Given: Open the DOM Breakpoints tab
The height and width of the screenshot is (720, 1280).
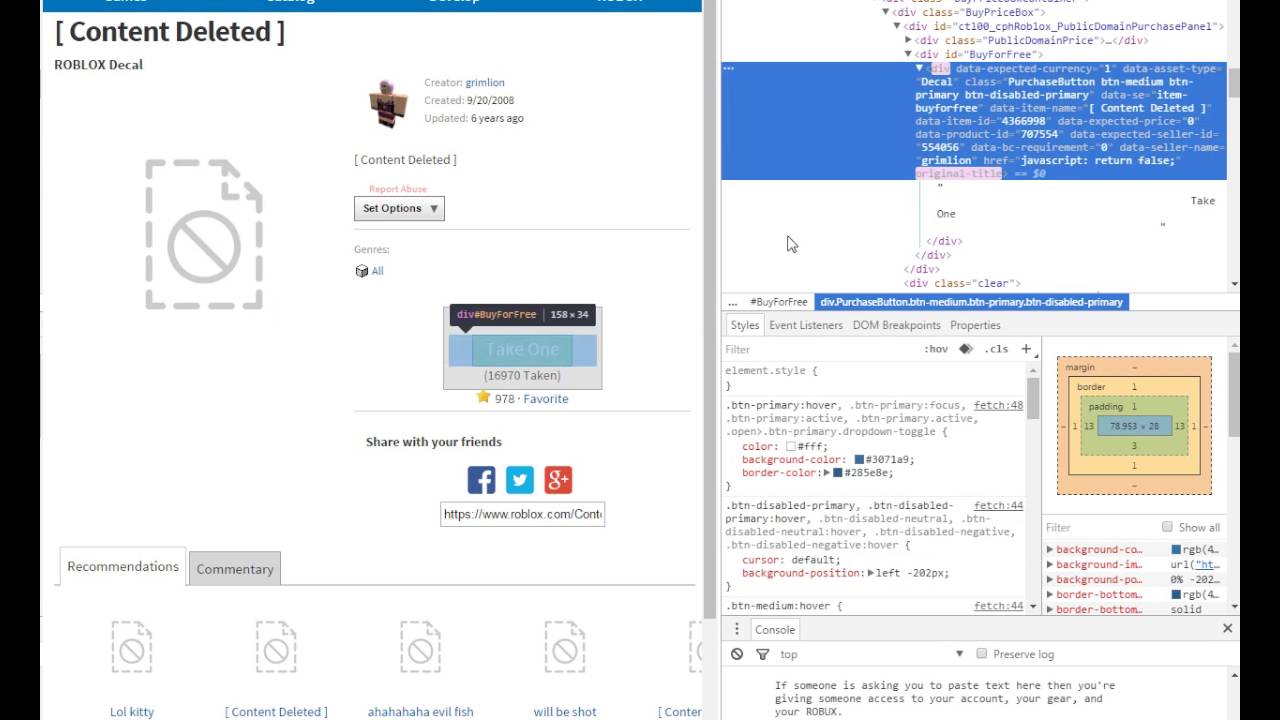Looking at the screenshot, I should [x=896, y=325].
